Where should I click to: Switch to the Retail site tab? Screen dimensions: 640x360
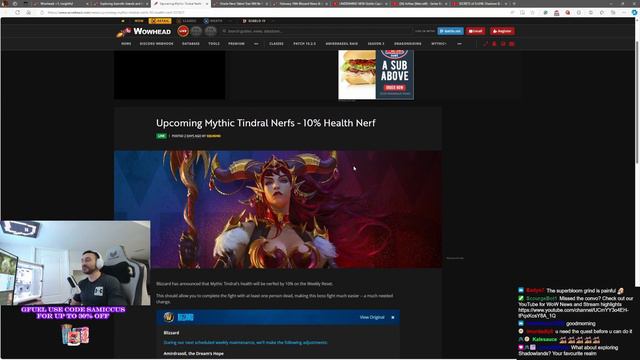(160, 21)
